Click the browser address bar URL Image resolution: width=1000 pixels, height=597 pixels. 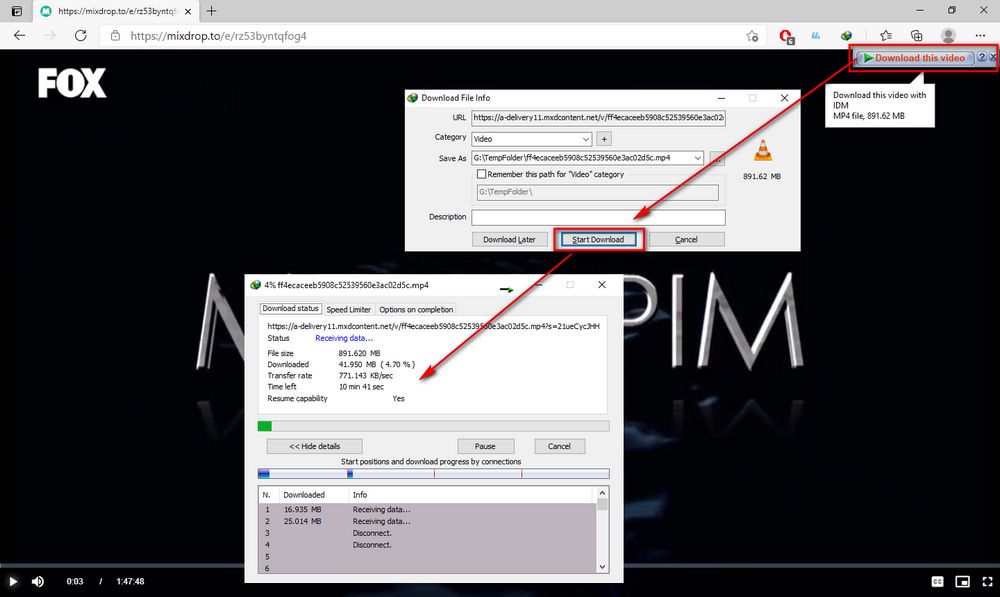(218, 36)
